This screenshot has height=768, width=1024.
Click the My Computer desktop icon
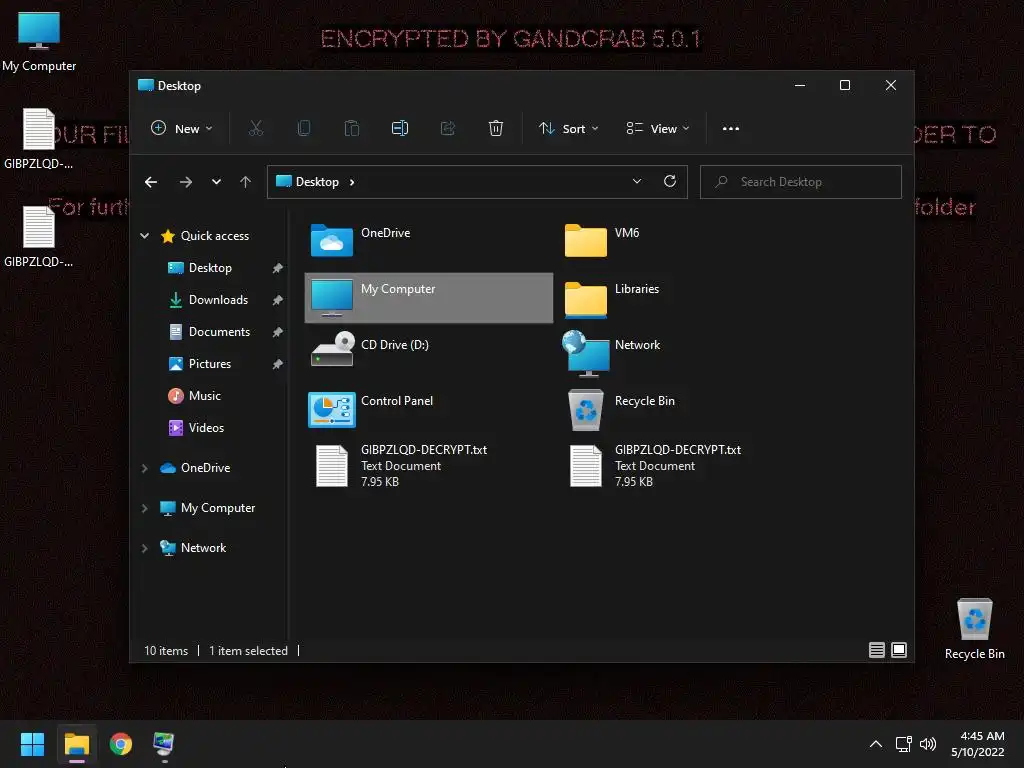[x=39, y=42]
